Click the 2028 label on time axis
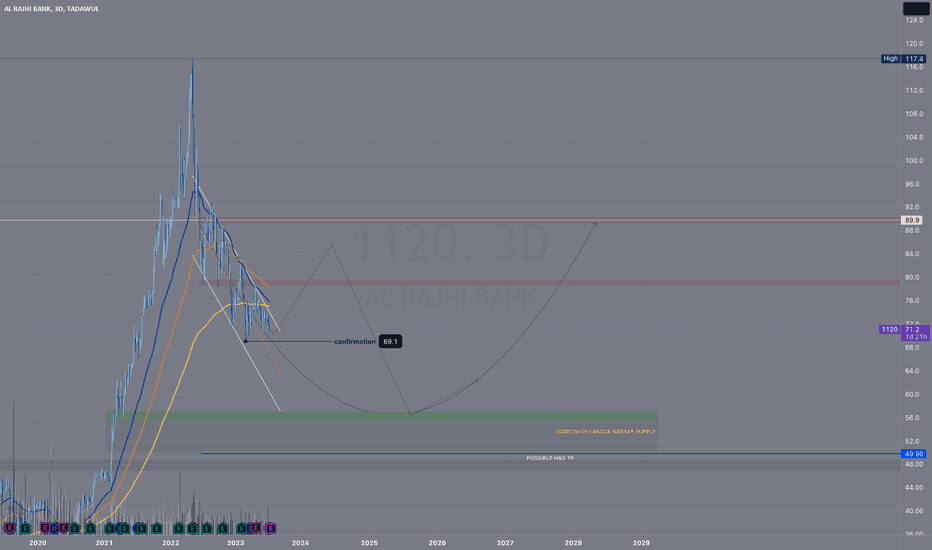 point(574,543)
